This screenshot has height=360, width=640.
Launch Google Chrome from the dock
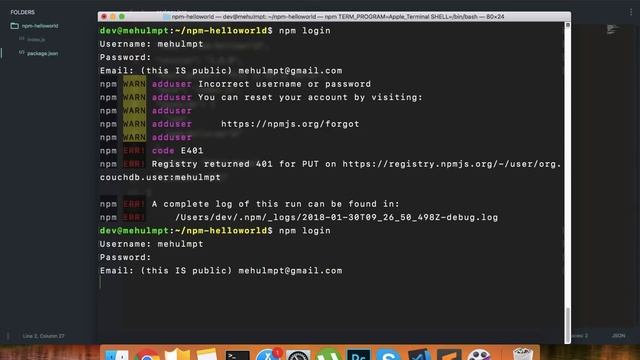coord(146,354)
